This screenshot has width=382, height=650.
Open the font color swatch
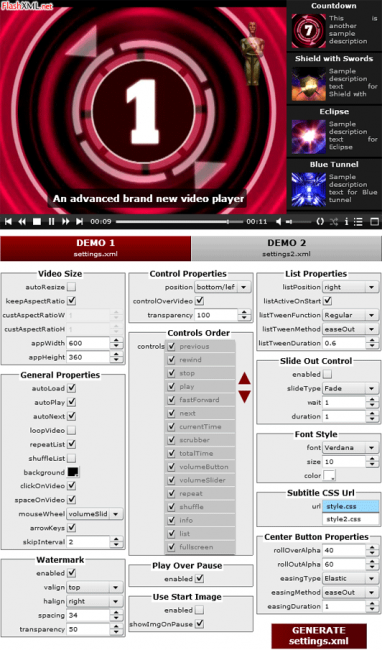[x=329, y=475]
